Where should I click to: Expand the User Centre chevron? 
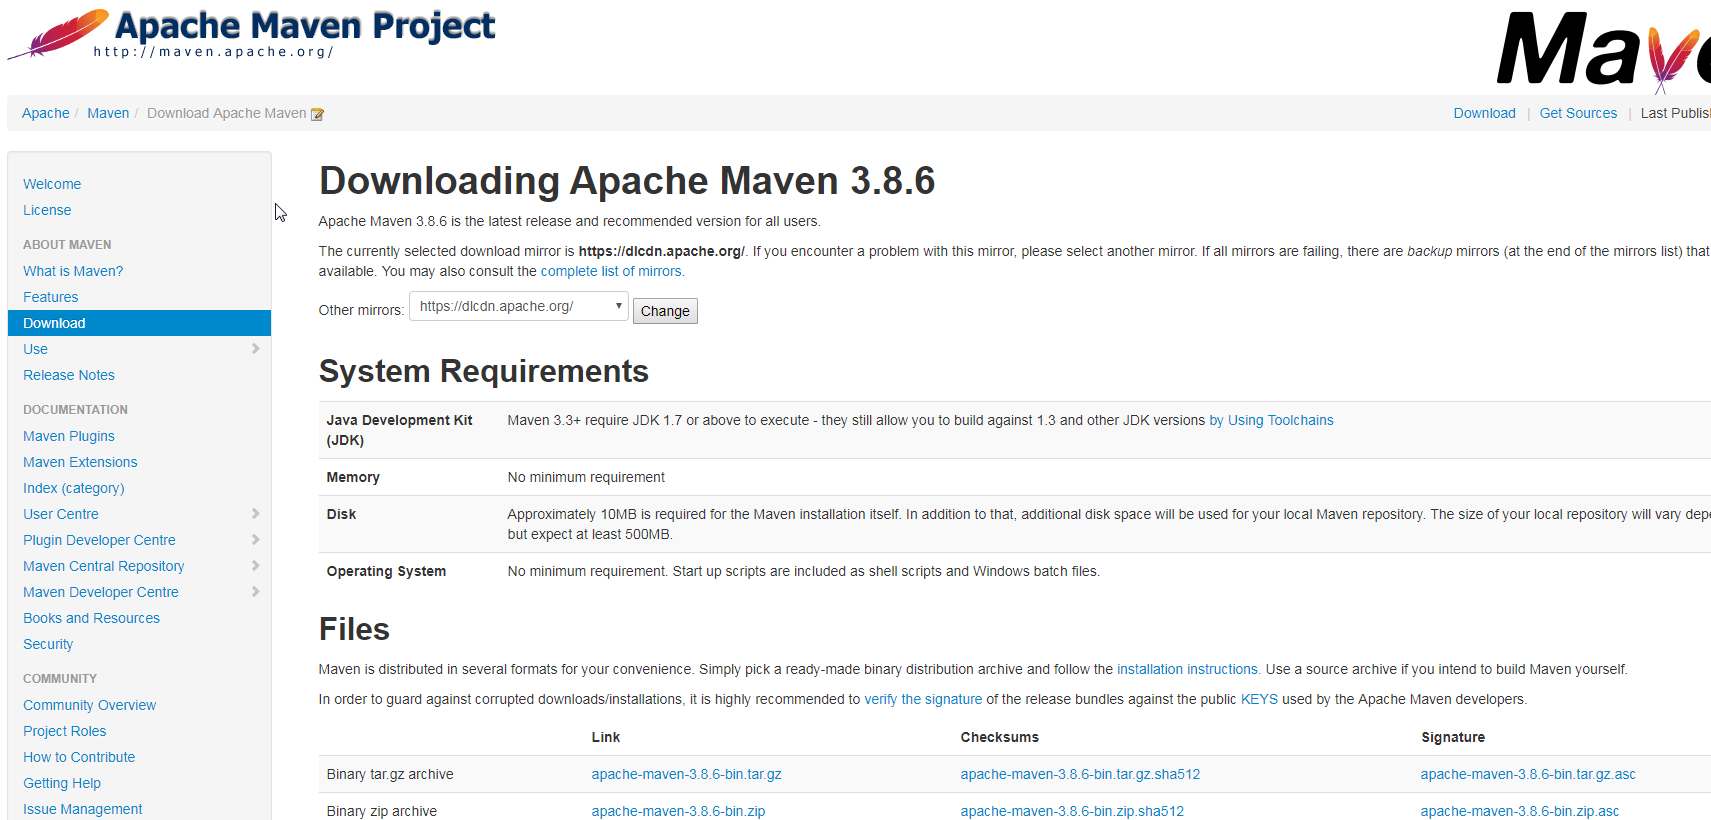click(255, 514)
